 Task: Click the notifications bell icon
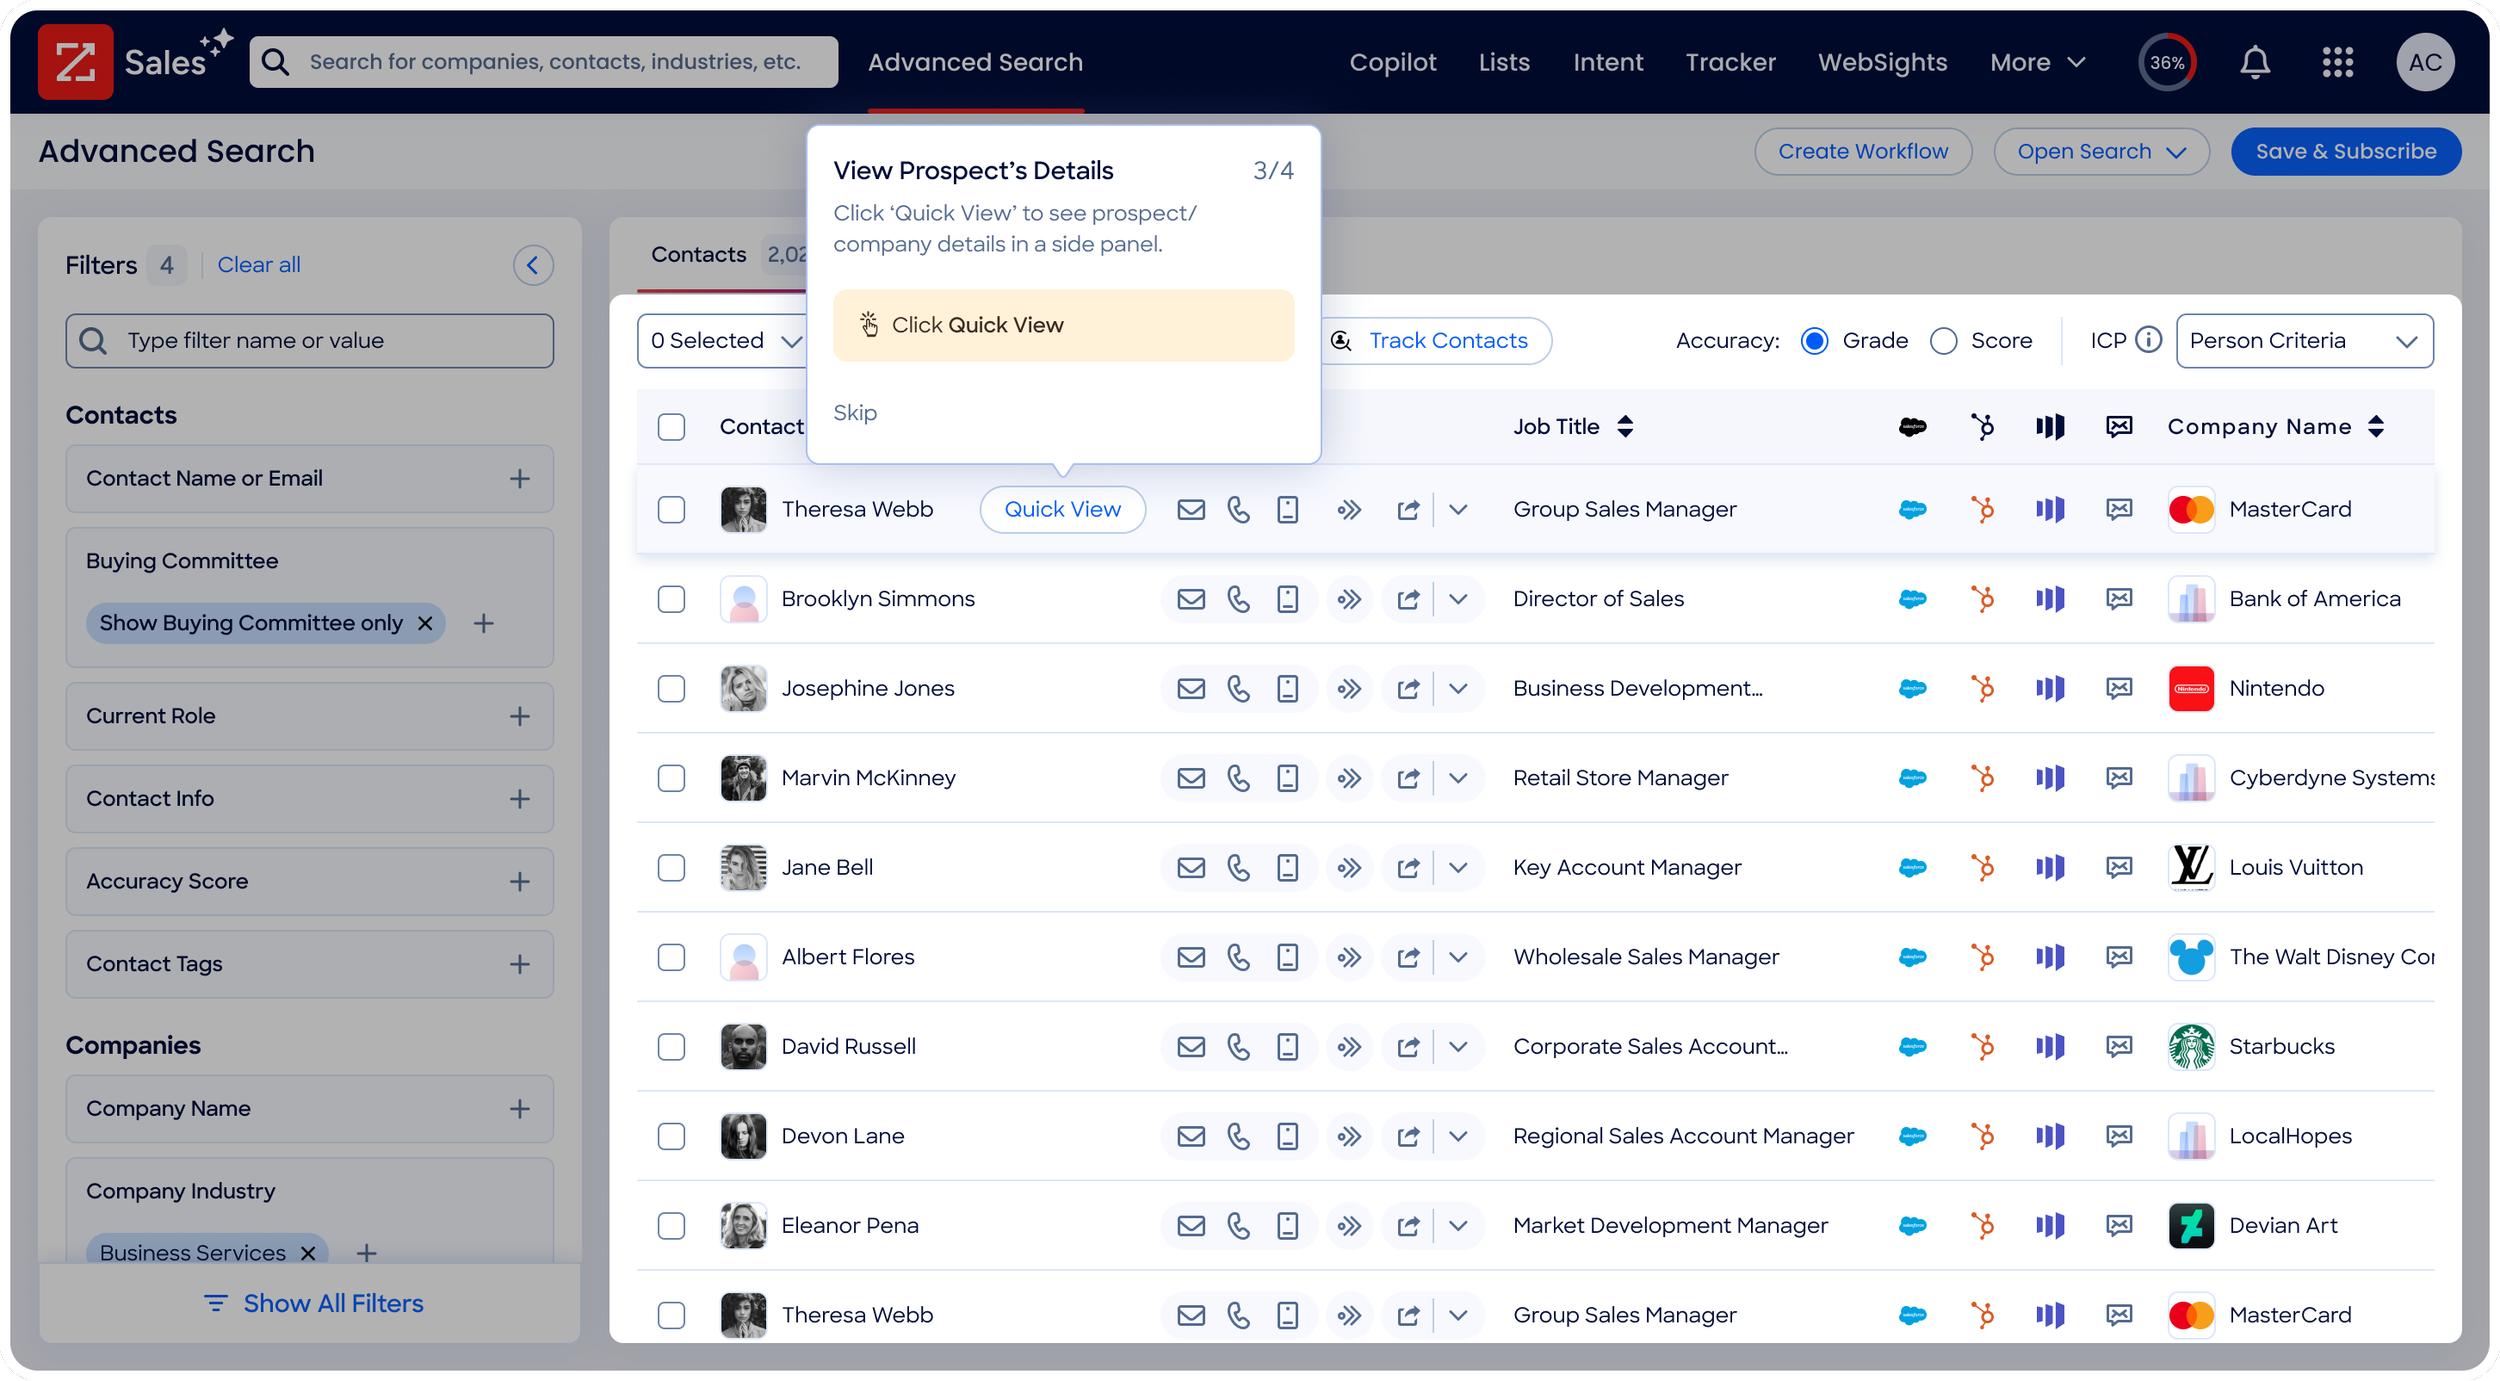2254,62
